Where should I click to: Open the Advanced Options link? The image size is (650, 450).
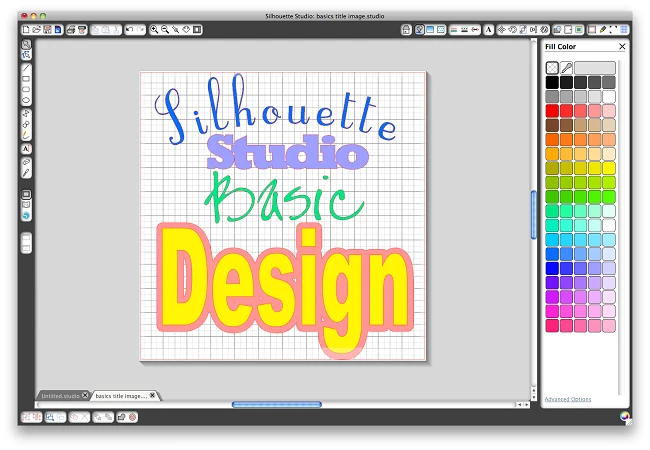click(x=567, y=399)
